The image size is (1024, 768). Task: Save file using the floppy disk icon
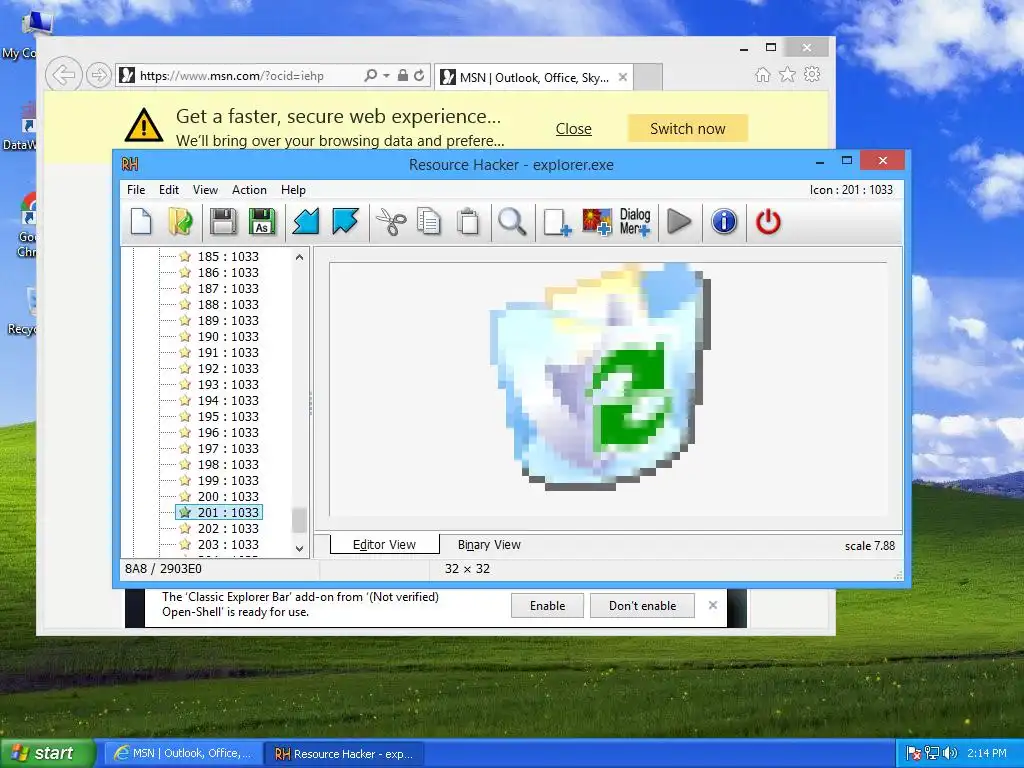point(223,222)
